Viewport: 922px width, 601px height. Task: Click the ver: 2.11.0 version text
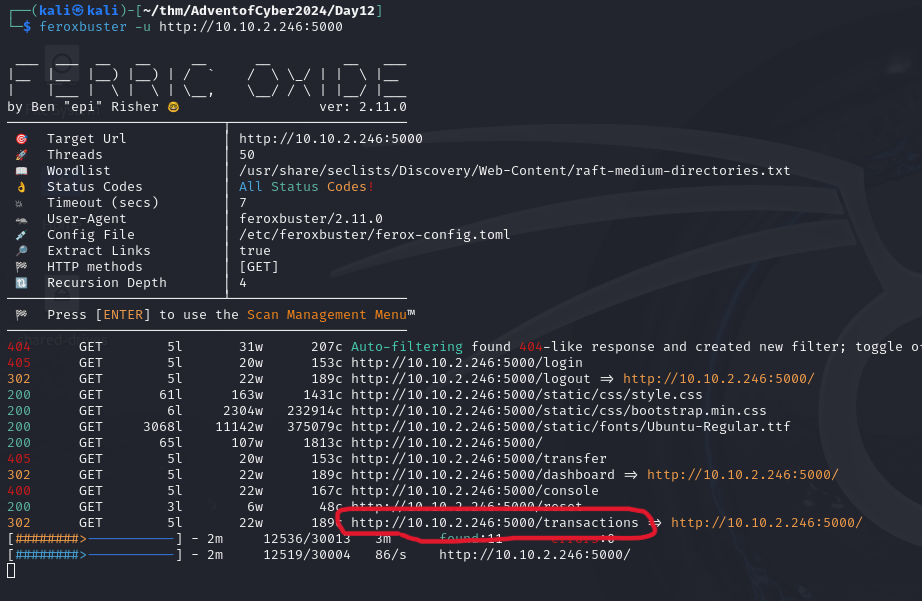pos(363,107)
